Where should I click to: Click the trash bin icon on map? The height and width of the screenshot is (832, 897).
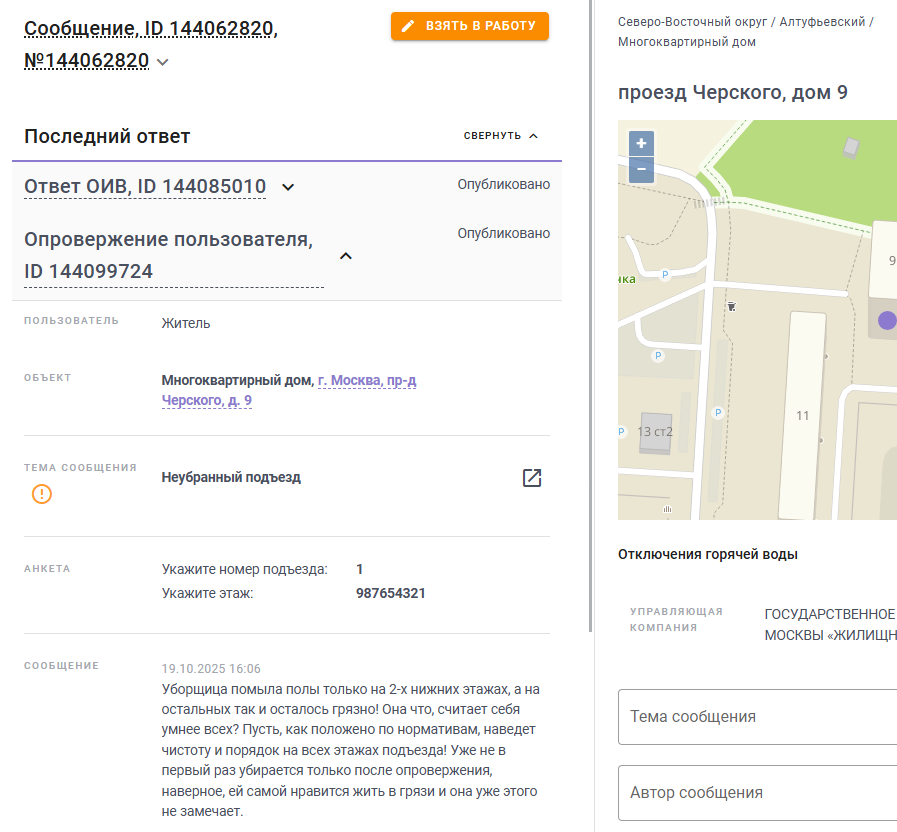(x=732, y=307)
